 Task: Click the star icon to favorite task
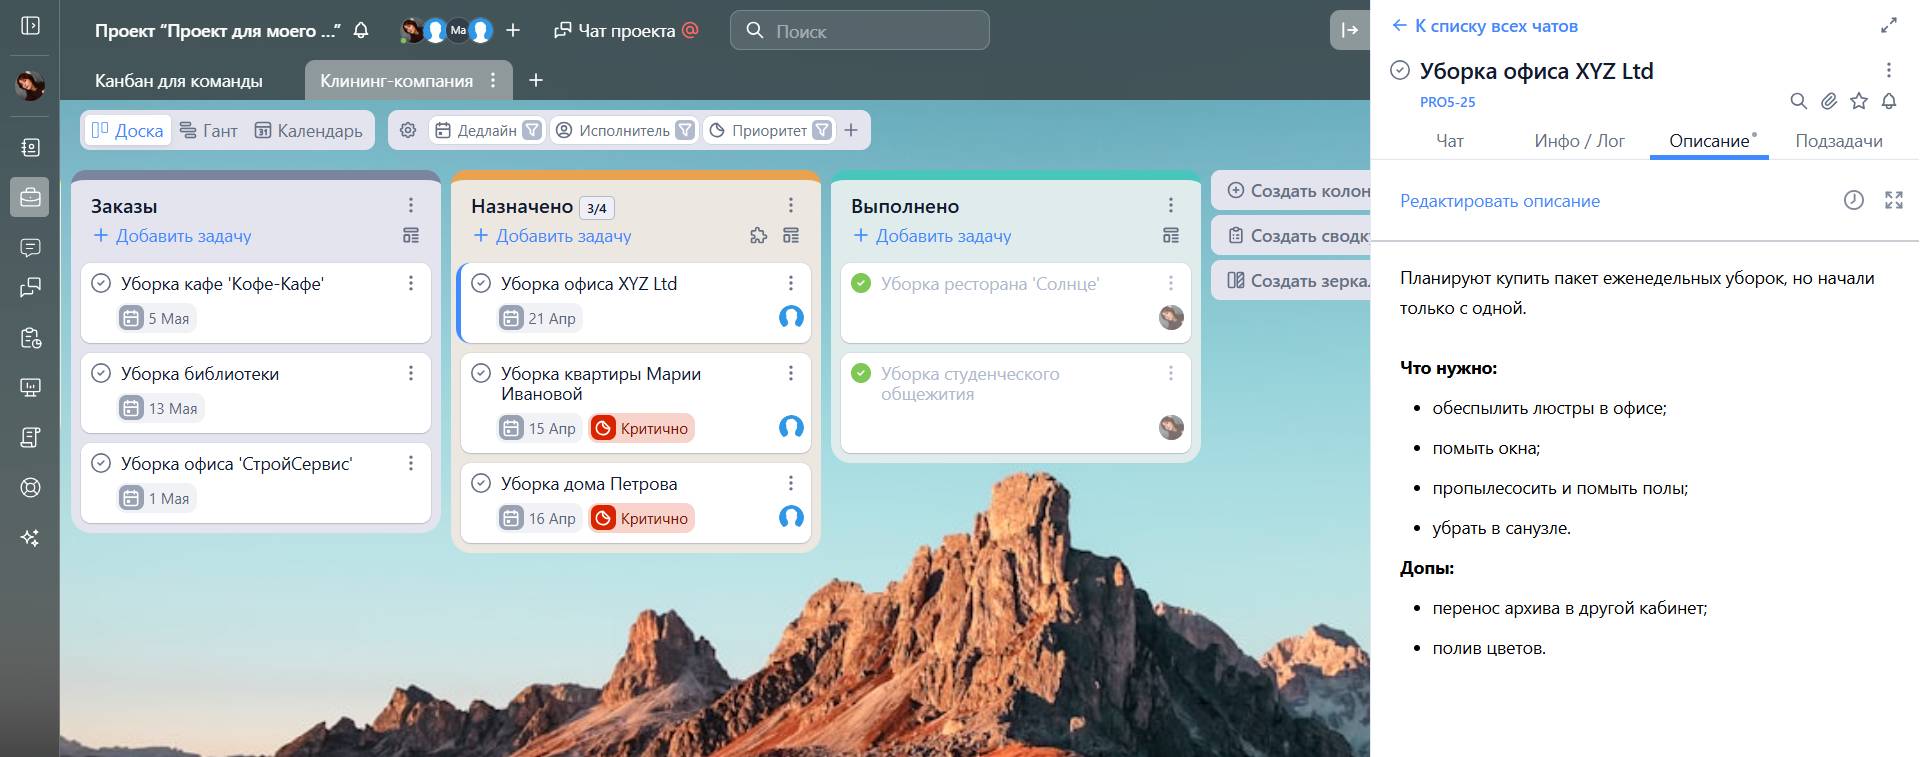tap(1859, 101)
